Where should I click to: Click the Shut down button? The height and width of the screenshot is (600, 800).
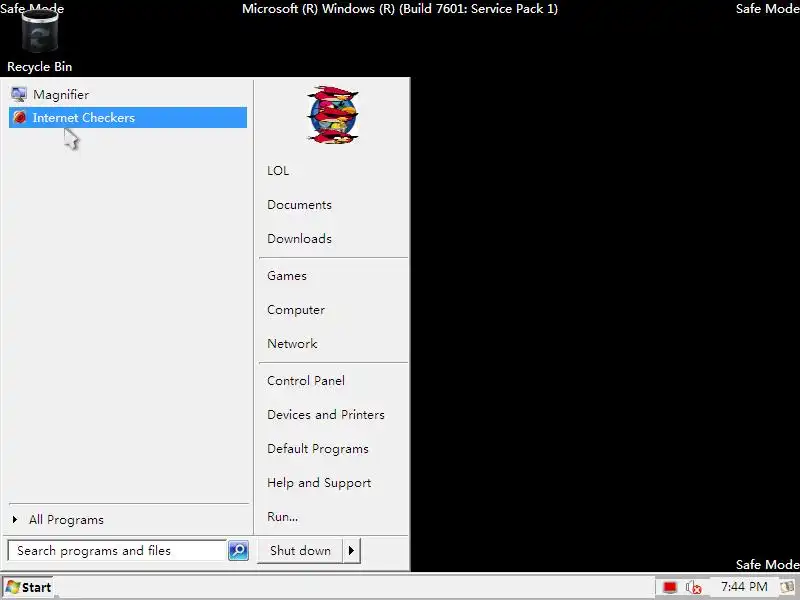click(x=300, y=551)
